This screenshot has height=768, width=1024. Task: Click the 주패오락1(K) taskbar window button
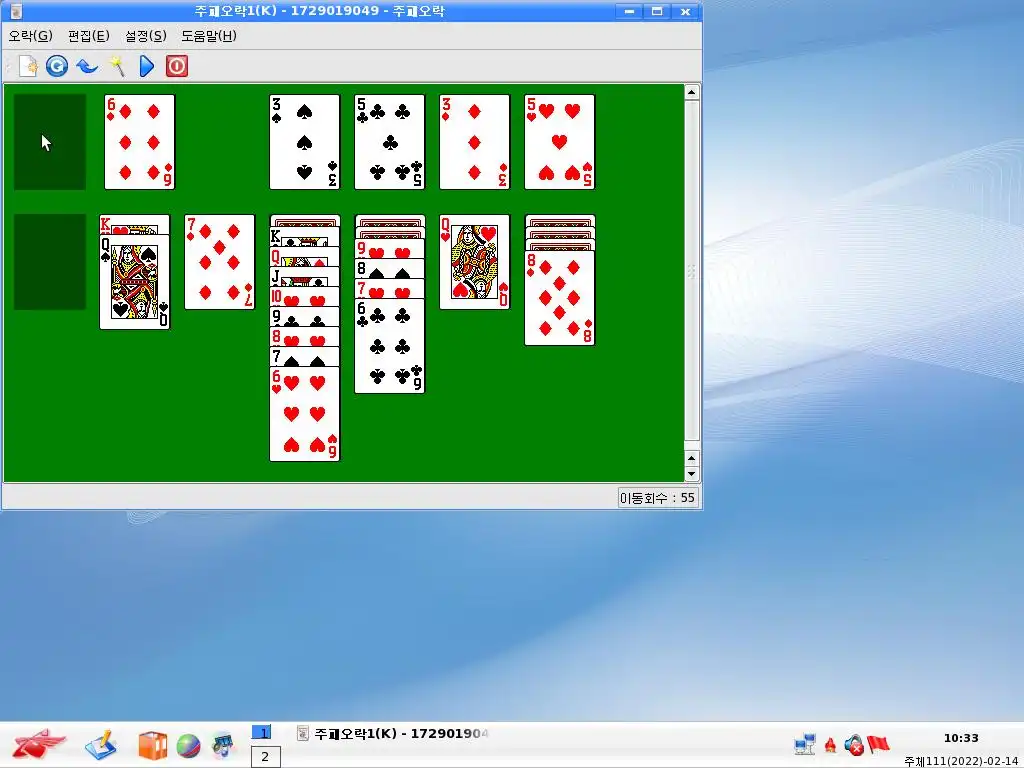click(x=392, y=733)
